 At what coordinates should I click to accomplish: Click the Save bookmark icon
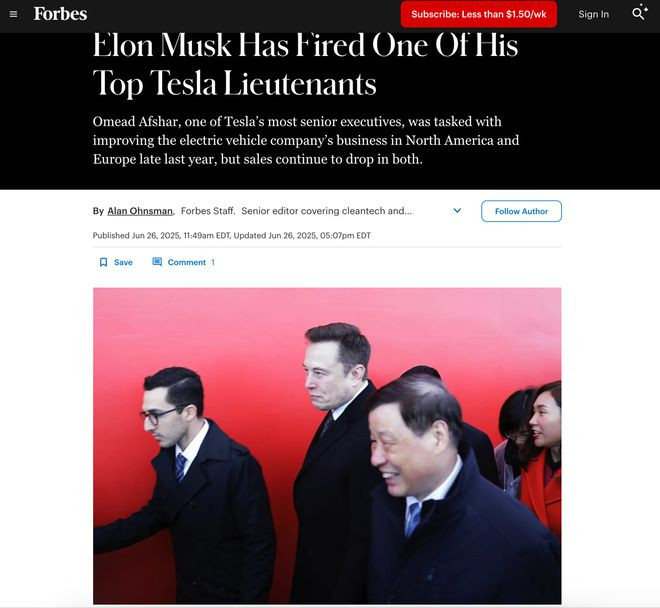103,262
